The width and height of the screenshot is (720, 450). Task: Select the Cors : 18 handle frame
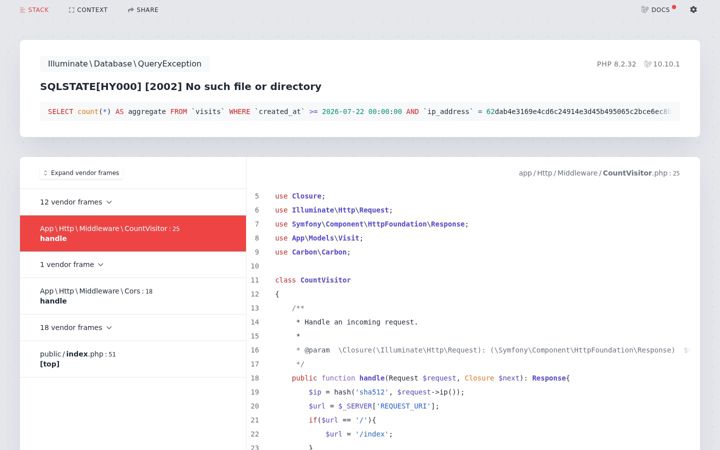click(133, 296)
